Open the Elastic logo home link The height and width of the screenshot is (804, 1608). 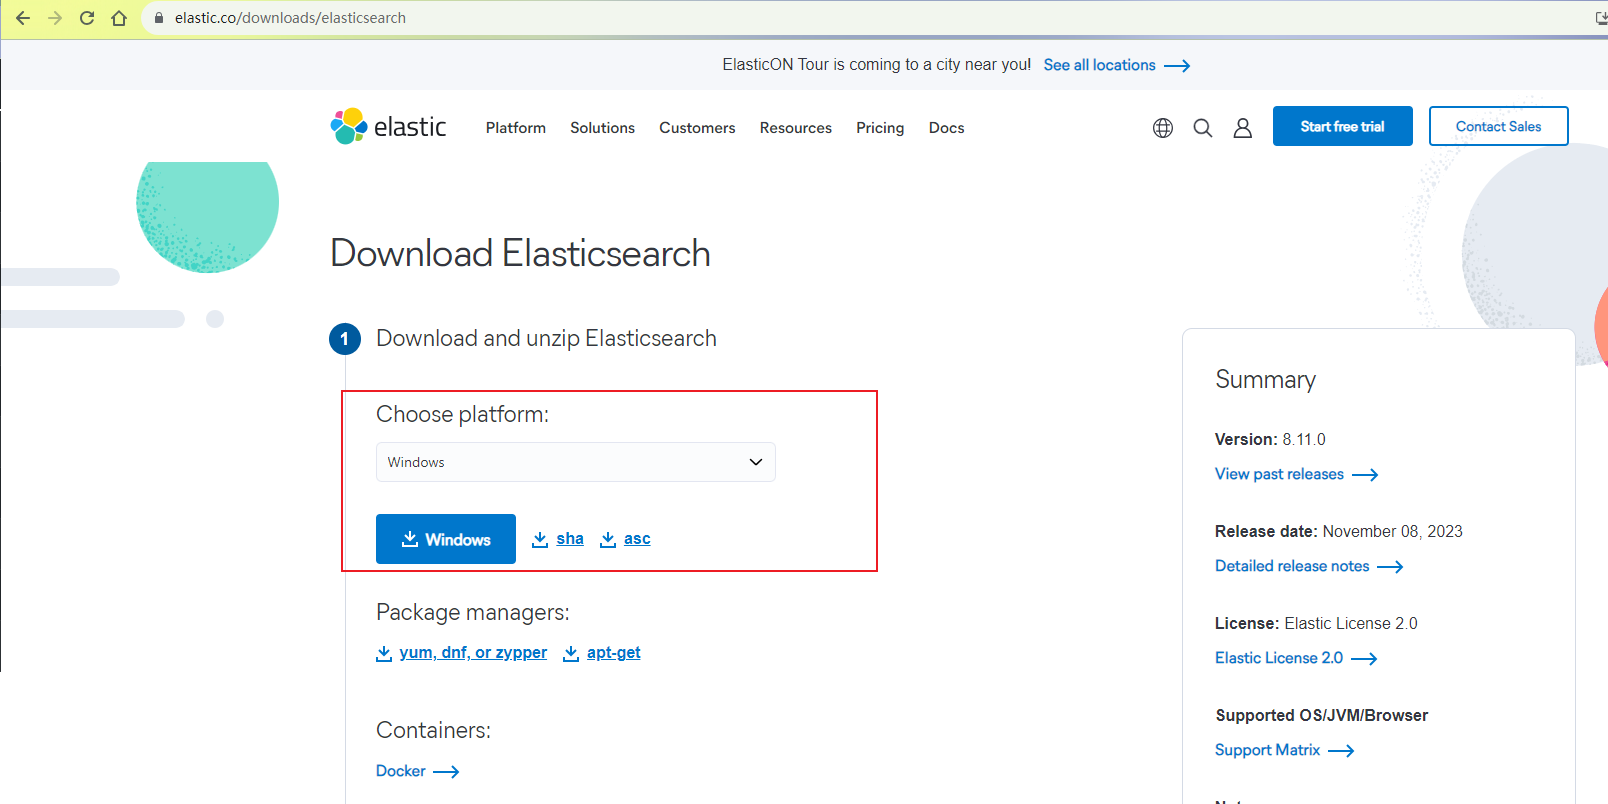tap(388, 127)
